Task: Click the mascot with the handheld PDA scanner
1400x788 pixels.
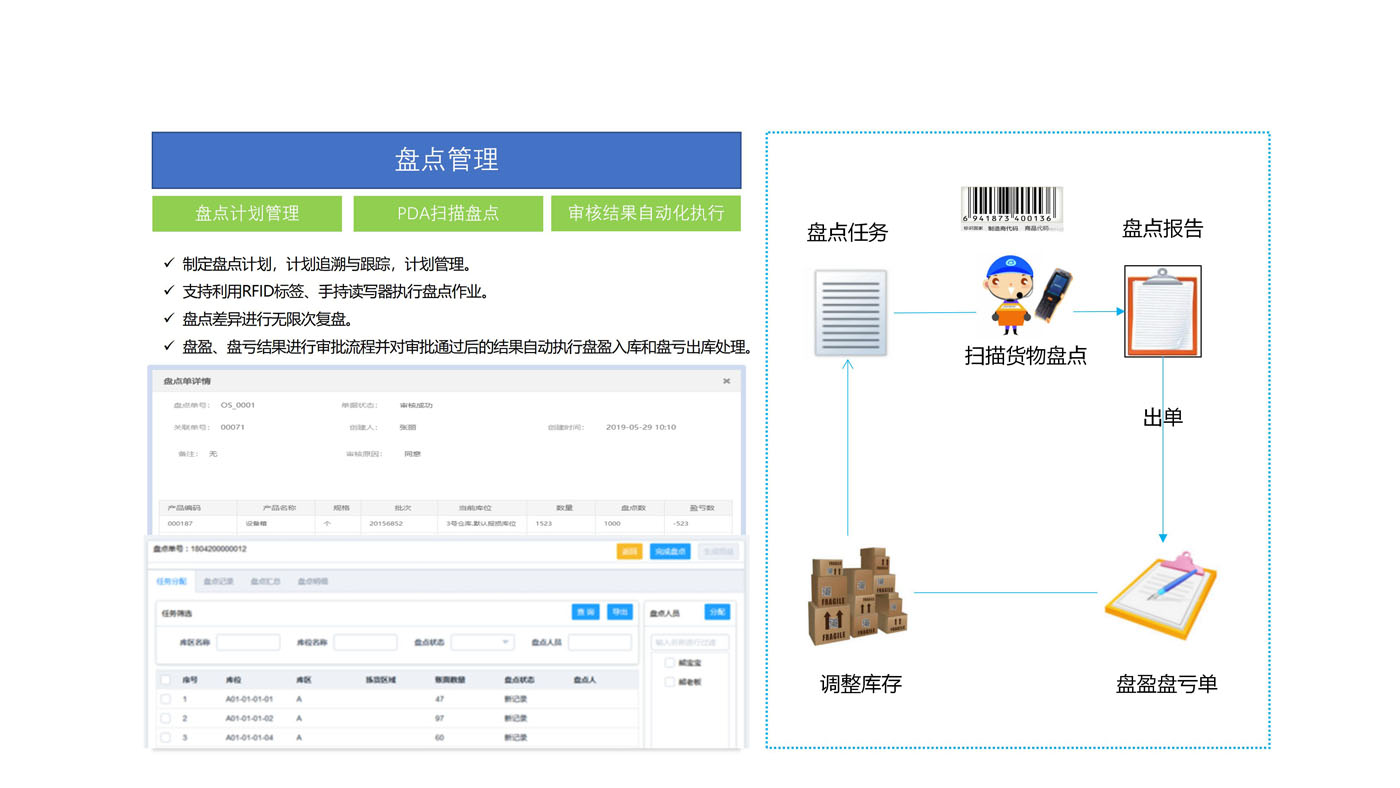Action: coord(1028,293)
